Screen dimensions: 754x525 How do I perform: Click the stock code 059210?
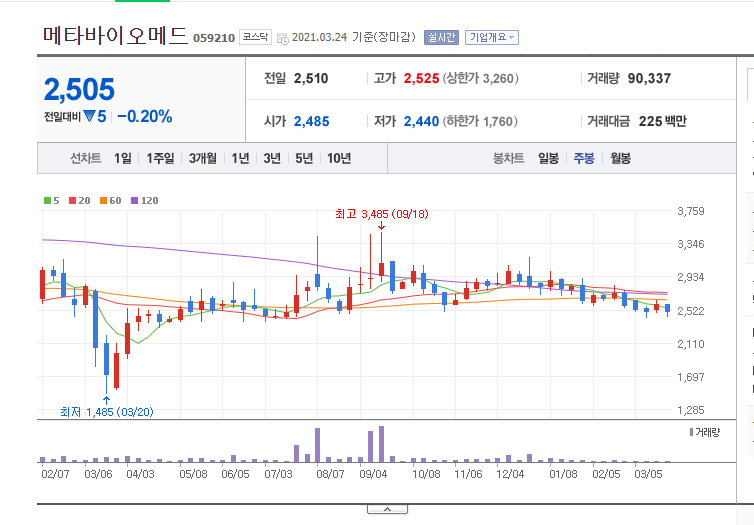(x=214, y=38)
